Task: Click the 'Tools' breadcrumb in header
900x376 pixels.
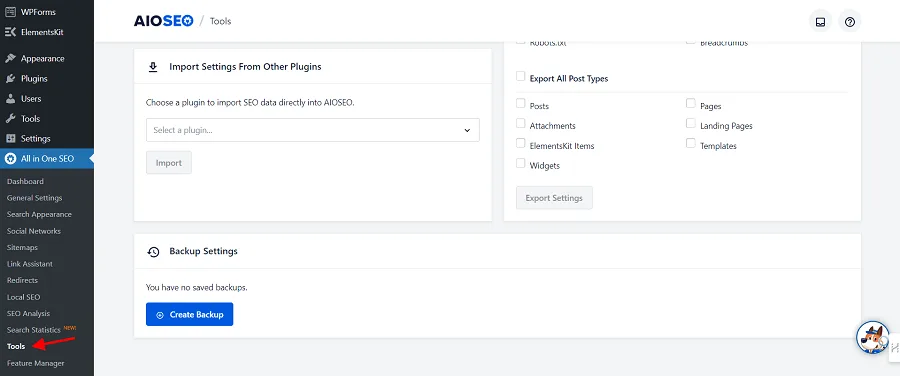Action: click(x=220, y=22)
